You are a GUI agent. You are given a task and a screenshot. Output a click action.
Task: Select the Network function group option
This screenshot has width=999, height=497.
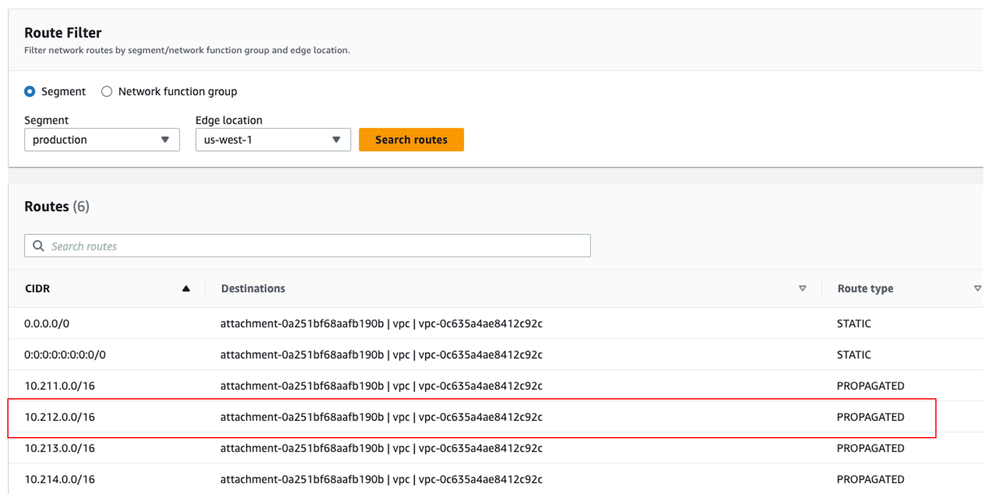point(107,92)
